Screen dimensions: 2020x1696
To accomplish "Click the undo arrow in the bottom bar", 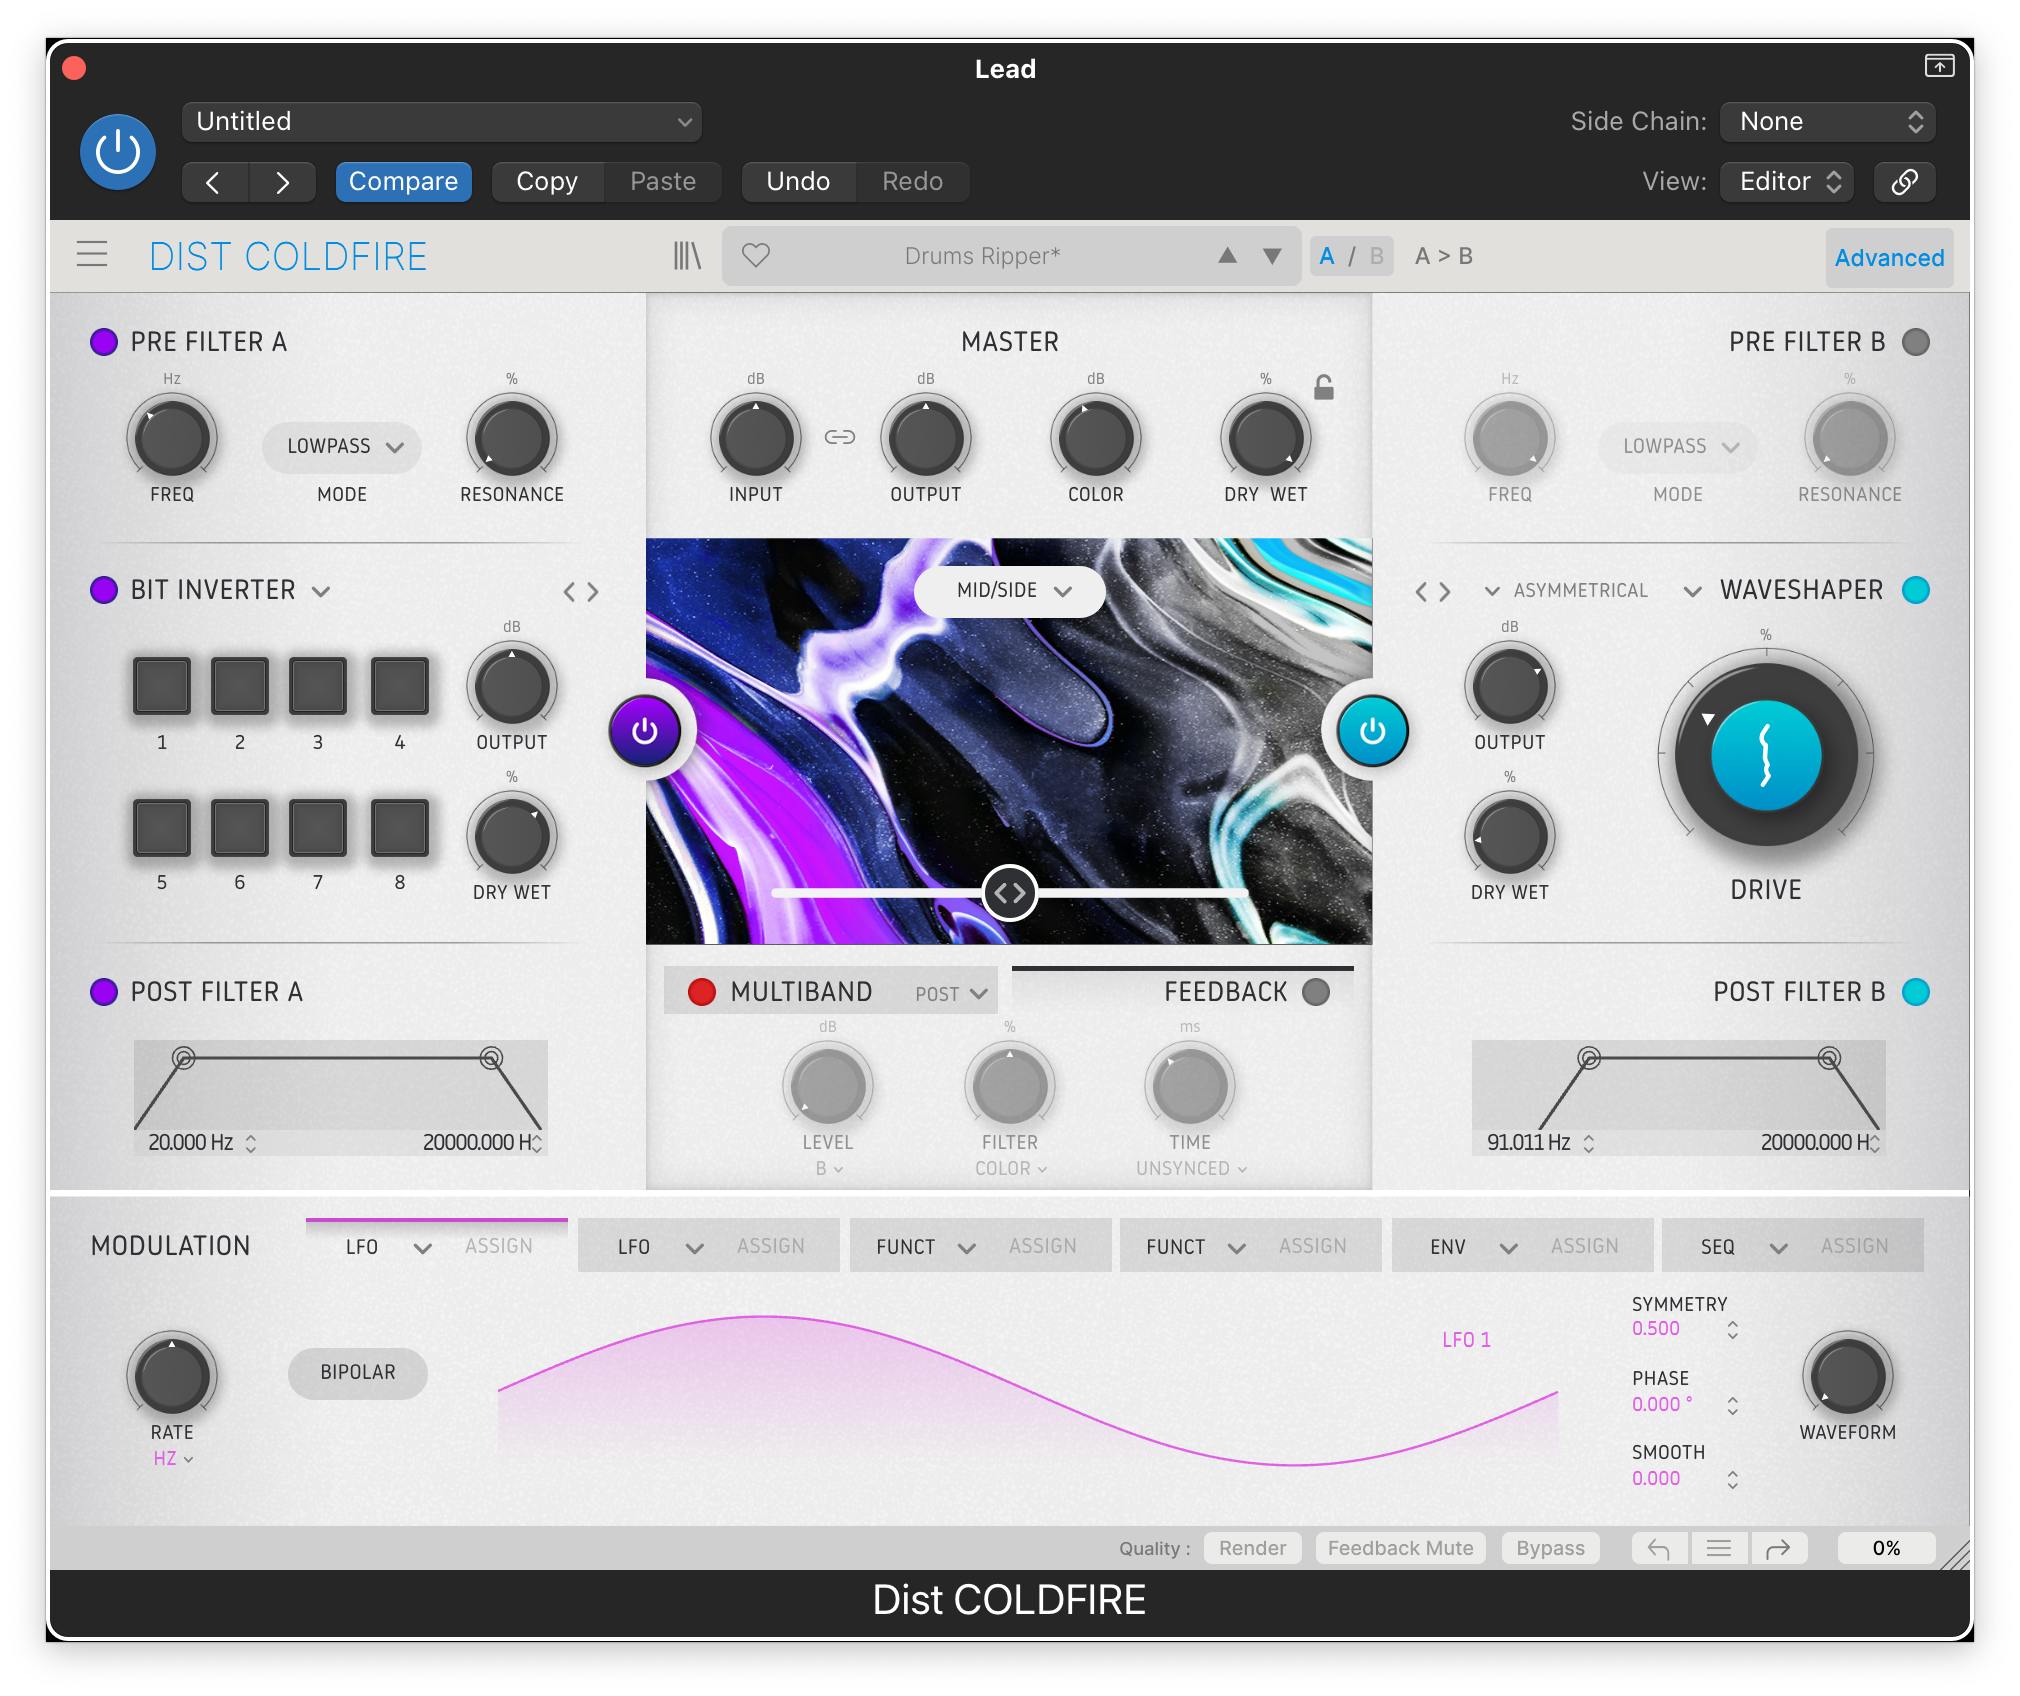I will 1659,1548.
